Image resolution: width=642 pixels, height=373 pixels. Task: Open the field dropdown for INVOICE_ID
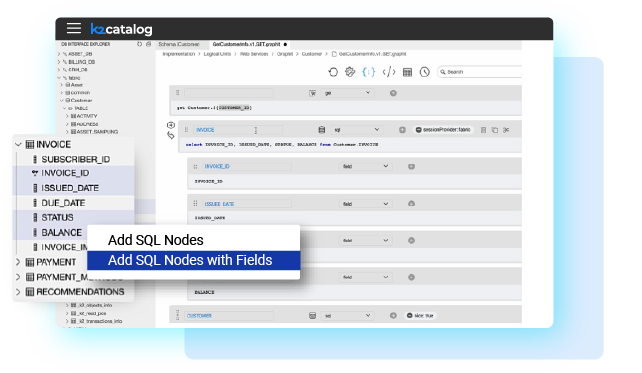[x=365, y=166]
